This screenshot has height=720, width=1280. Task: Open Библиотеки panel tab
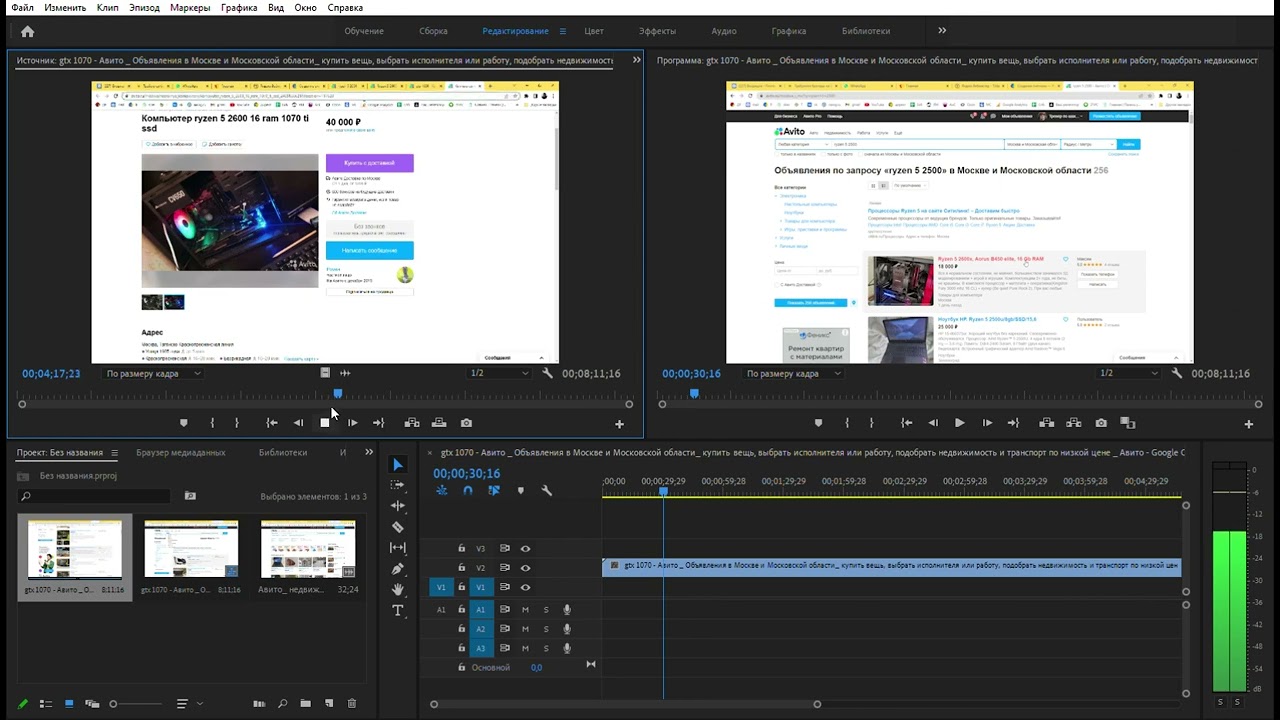[x=283, y=452]
